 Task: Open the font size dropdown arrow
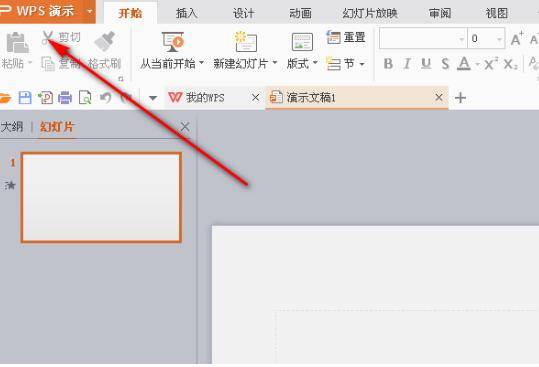(x=499, y=39)
